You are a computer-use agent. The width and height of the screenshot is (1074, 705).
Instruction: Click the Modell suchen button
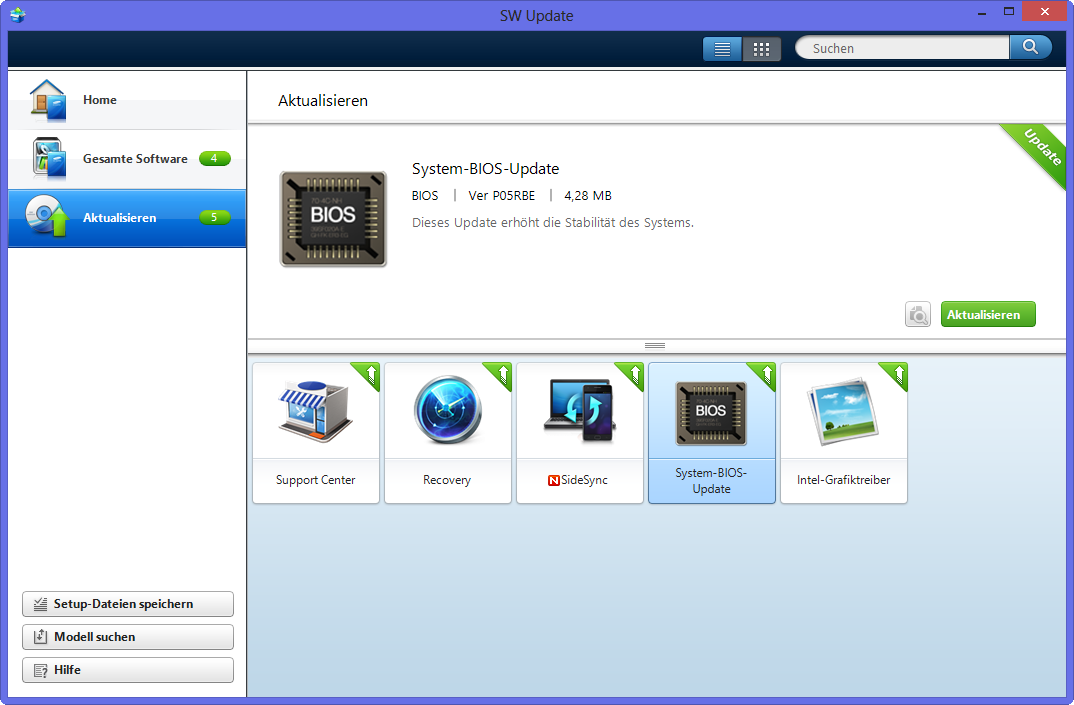pyautogui.click(x=127, y=637)
